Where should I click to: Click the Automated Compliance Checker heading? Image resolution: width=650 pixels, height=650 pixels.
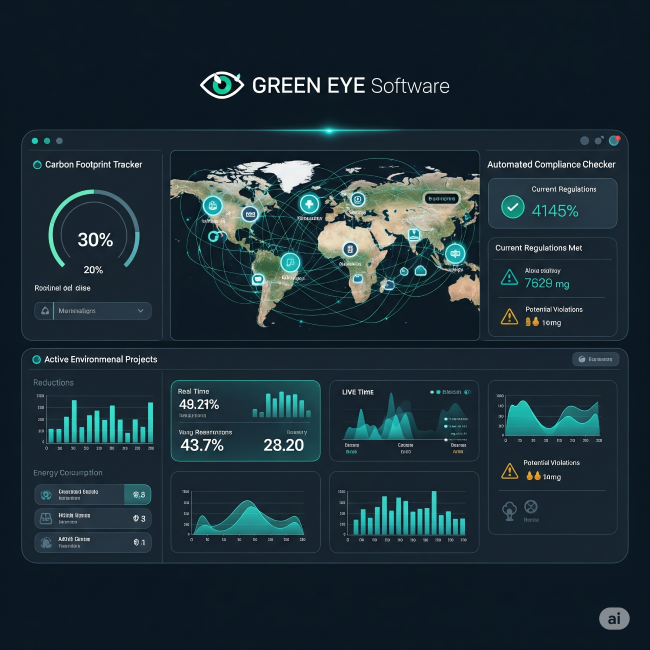tap(551, 165)
